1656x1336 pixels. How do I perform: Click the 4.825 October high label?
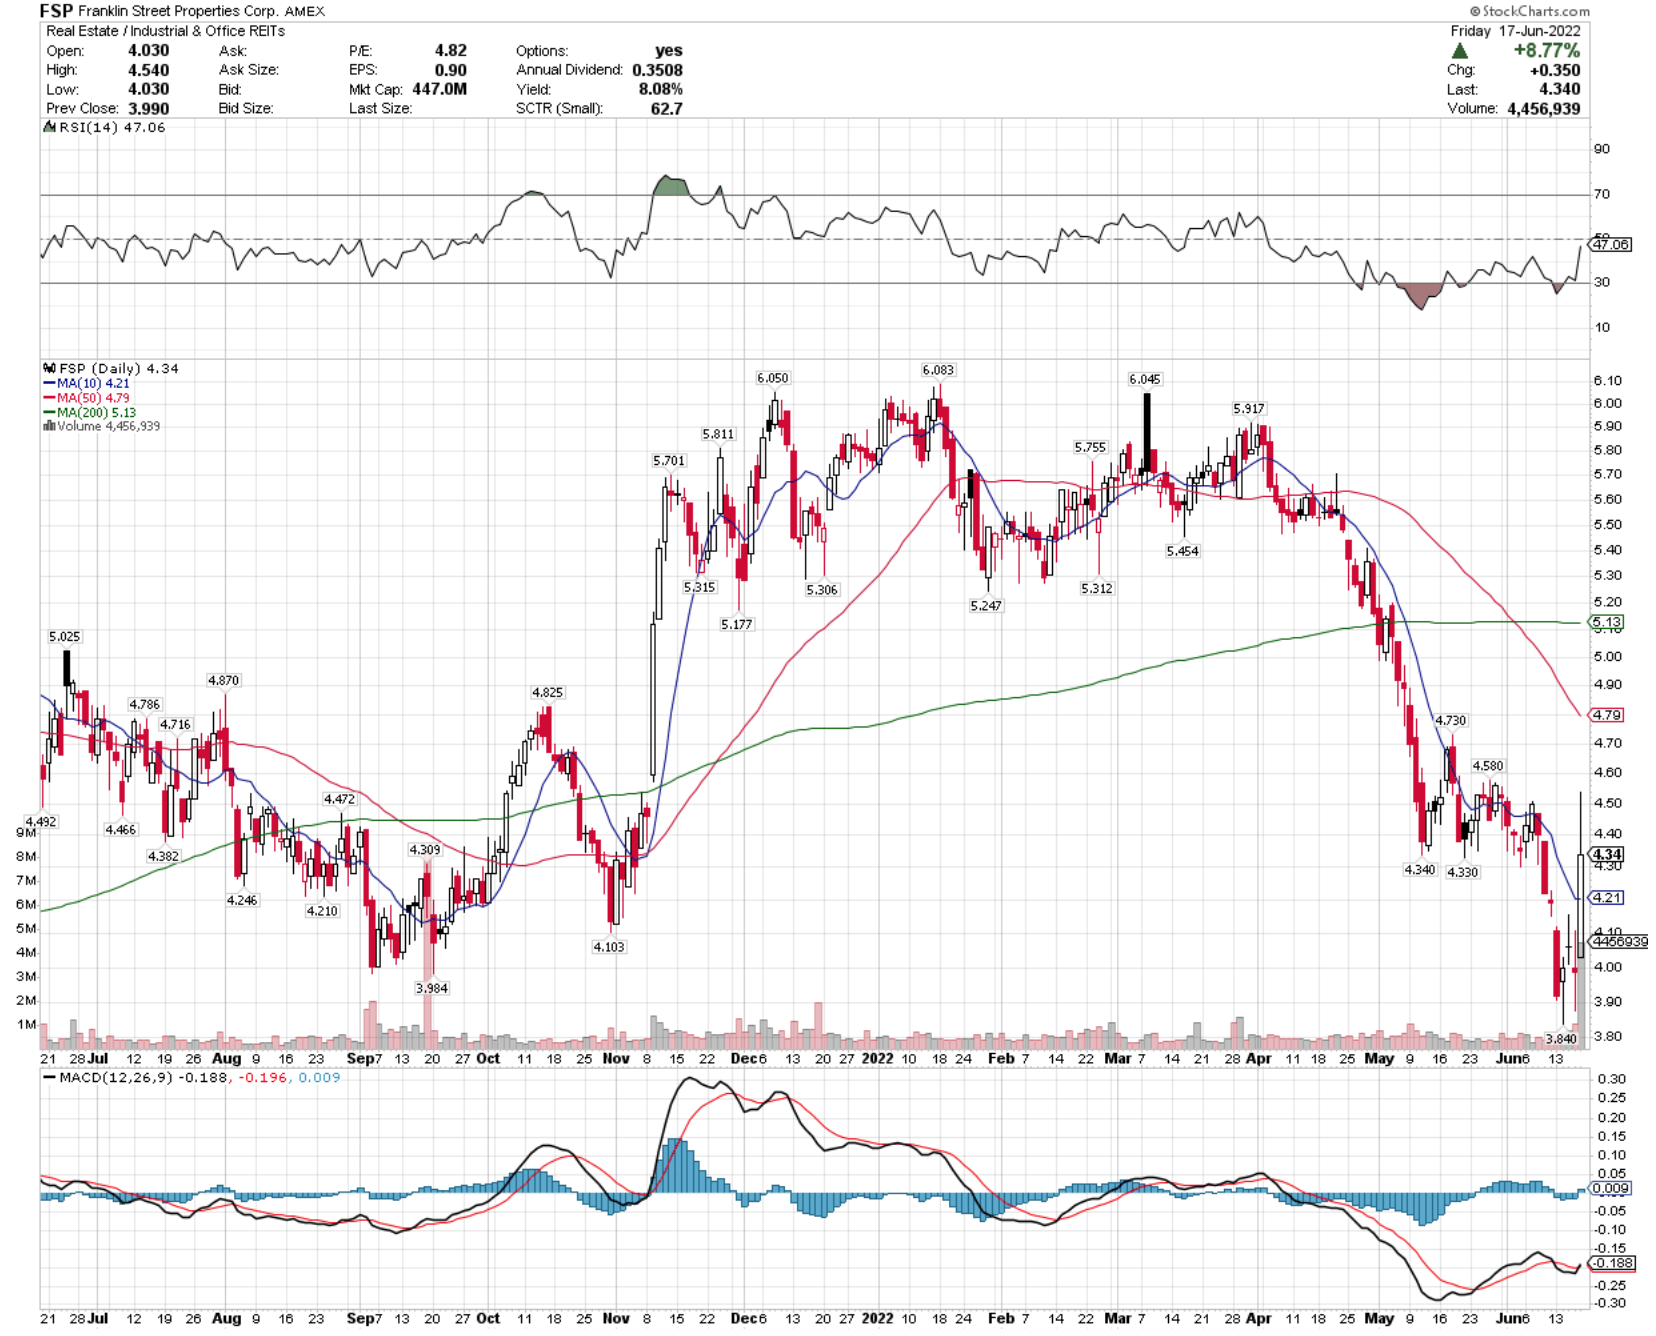click(547, 692)
